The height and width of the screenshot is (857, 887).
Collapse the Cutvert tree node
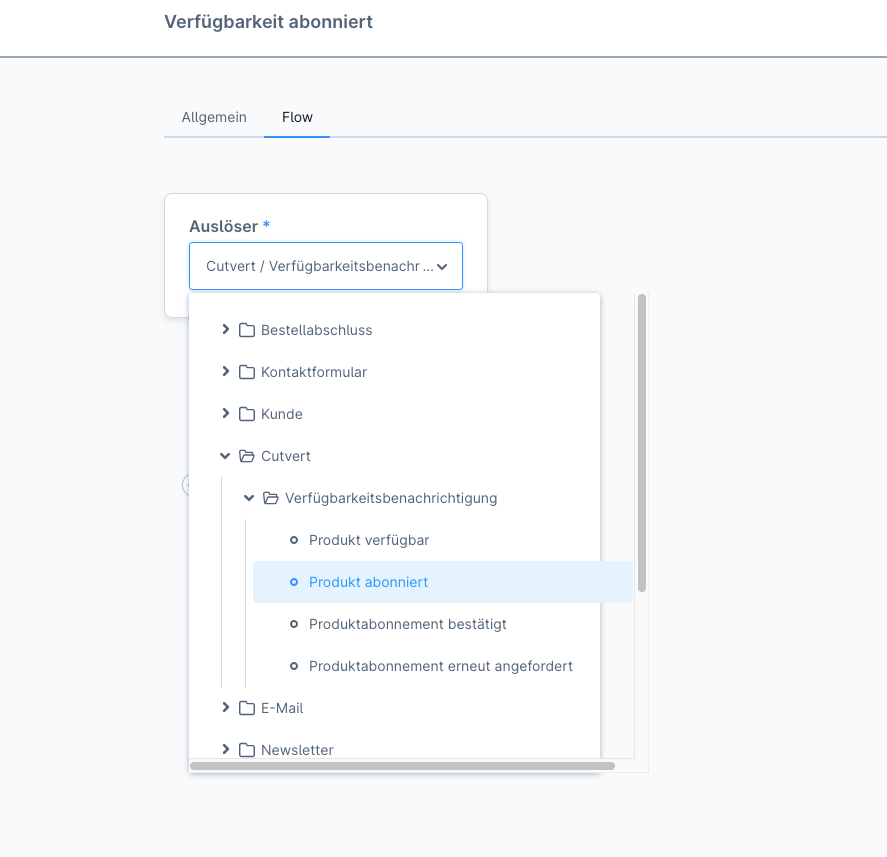[x=225, y=456]
